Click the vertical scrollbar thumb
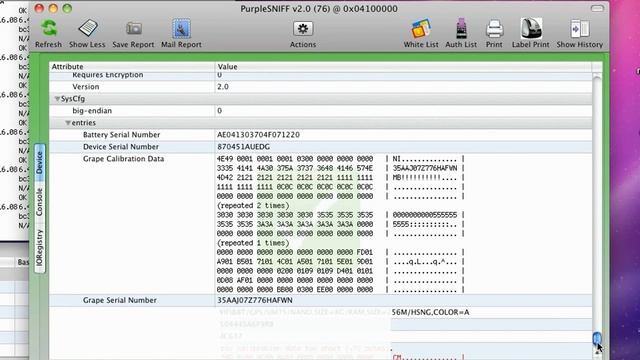The height and width of the screenshot is (360, 640). (x=597, y=338)
